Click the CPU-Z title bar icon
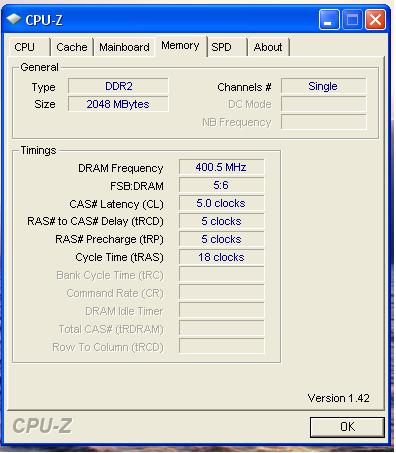396x453 pixels. click(14, 19)
